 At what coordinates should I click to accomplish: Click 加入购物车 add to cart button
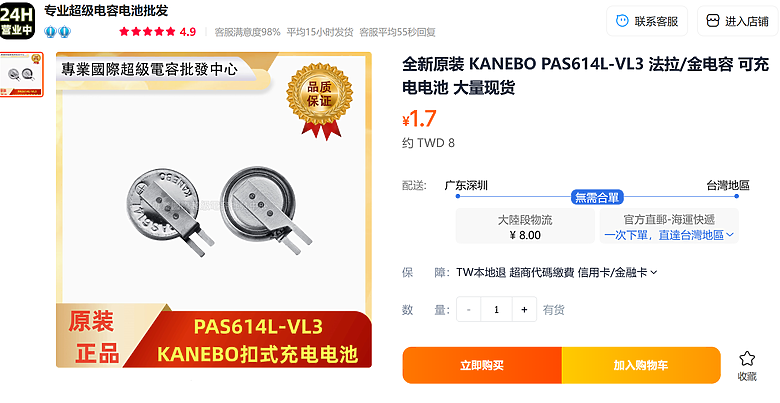tap(641, 365)
